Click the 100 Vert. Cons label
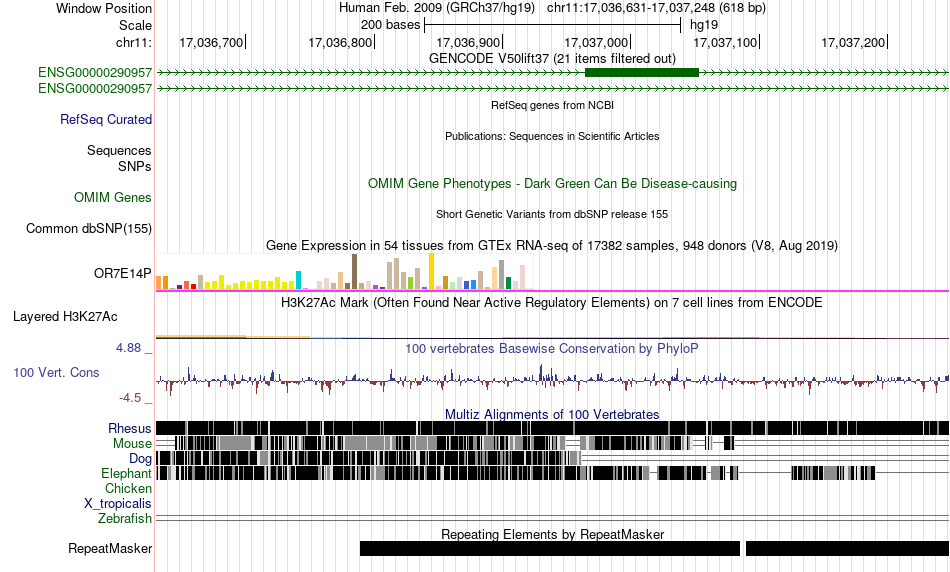Image resolution: width=950 pixels, height=572 pixels. point(56,373)
